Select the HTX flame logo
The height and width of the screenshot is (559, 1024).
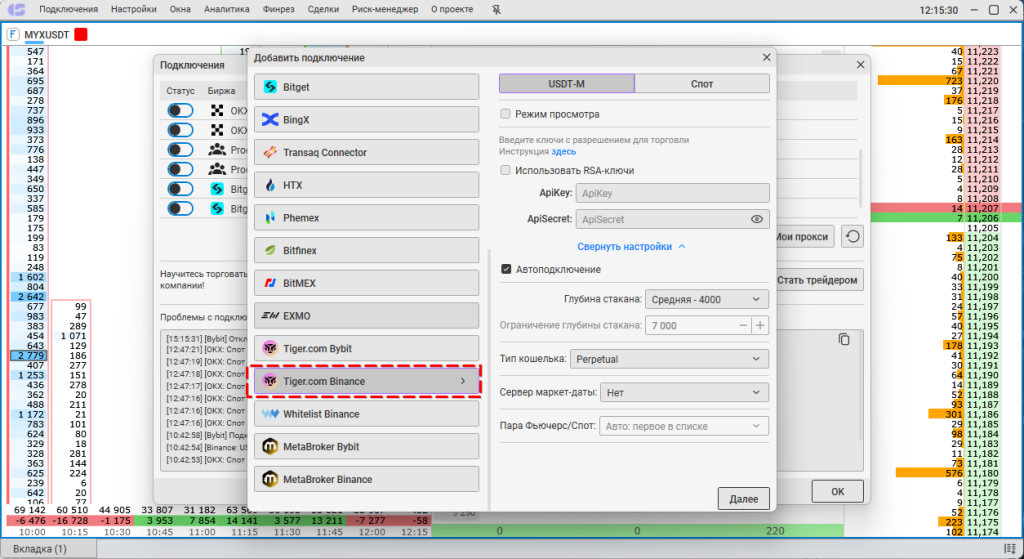(270, 185)
